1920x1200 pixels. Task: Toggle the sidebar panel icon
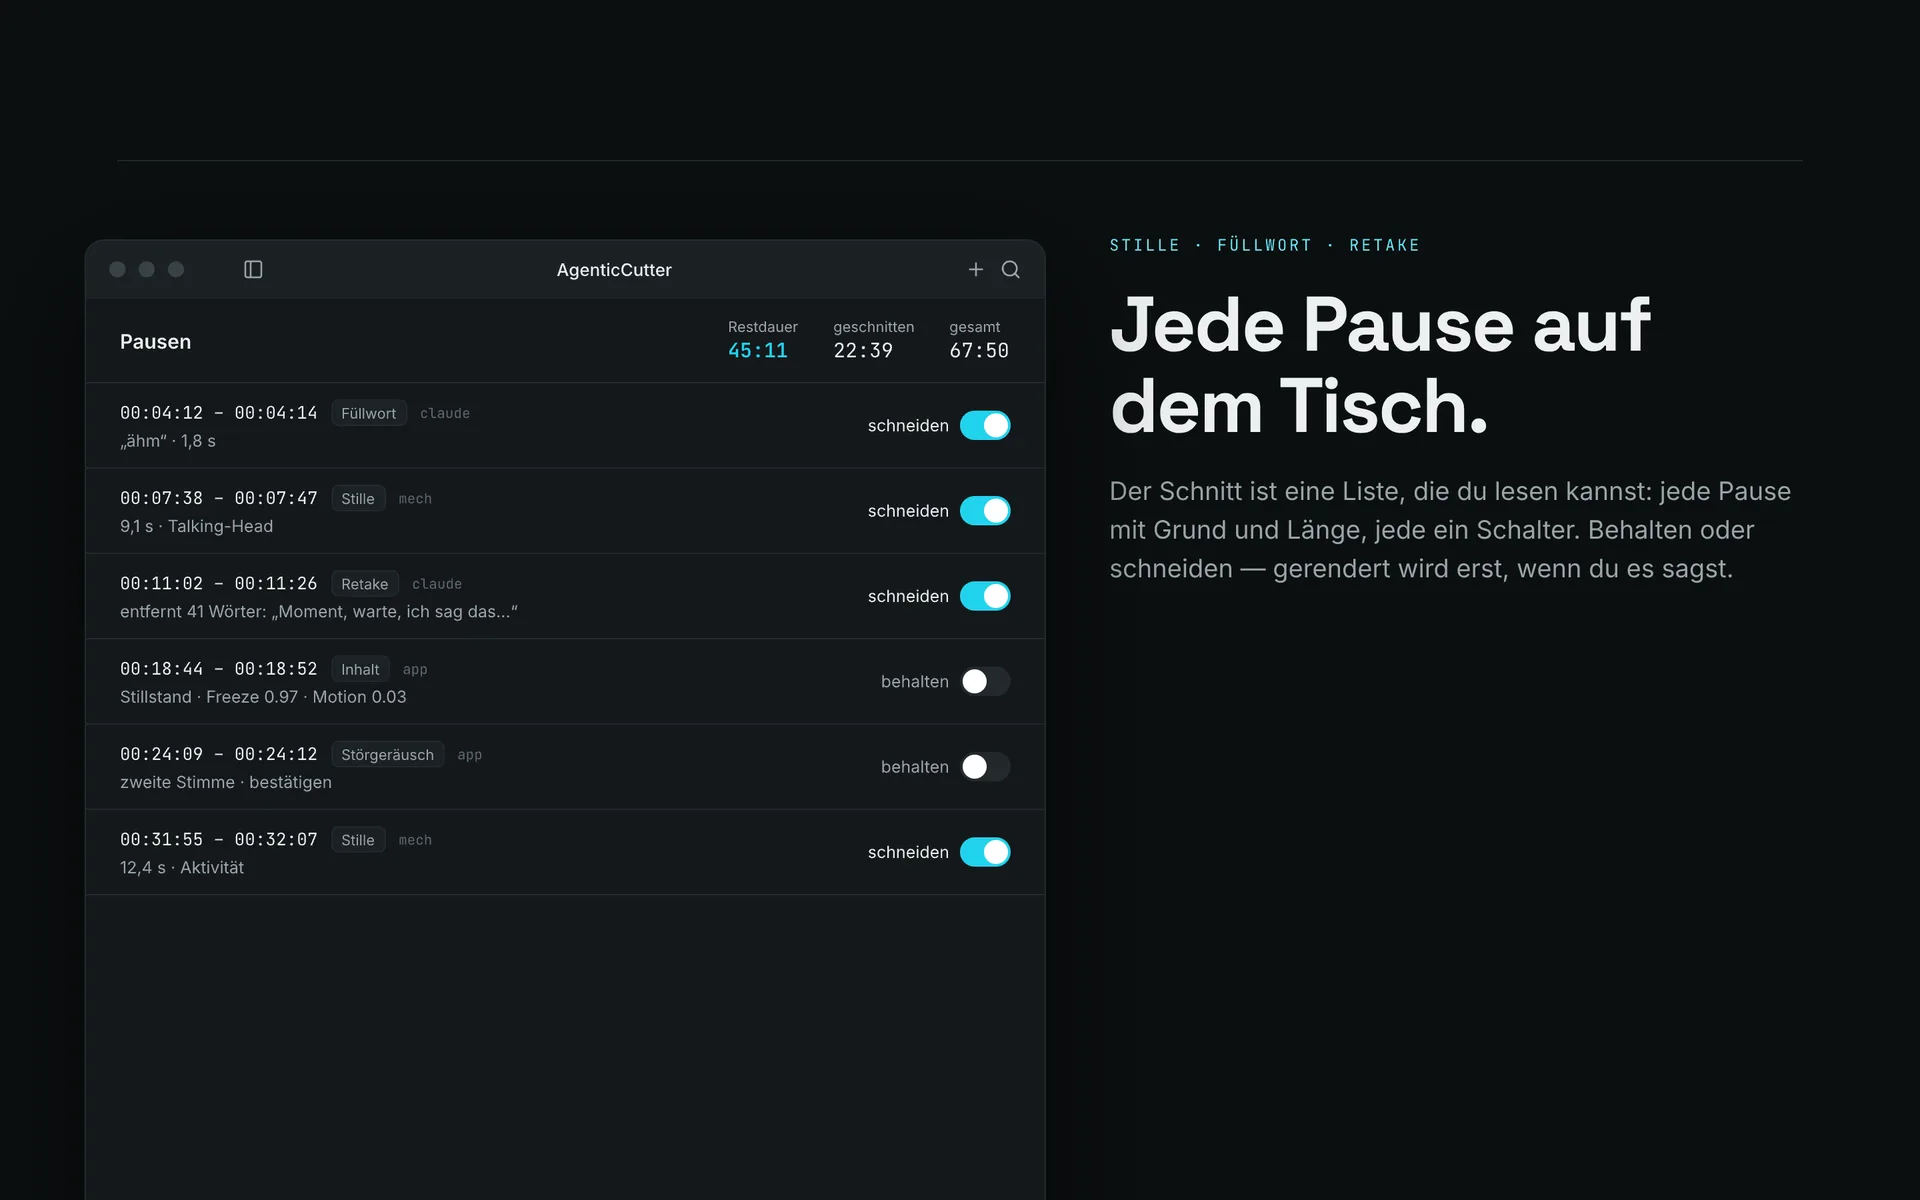point(253,270)
